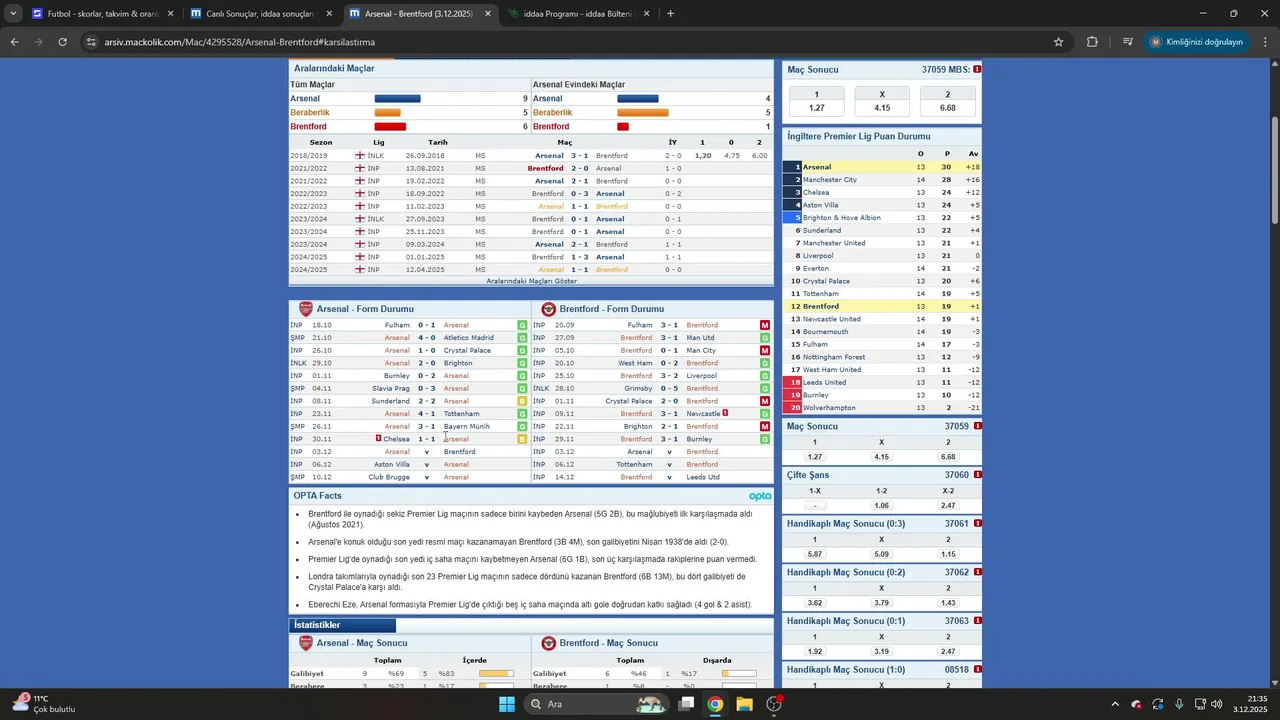The height and width of the screenshot is (720, 1280).
Task: Select Handikap (0:3) home odds 5.87
Action: tap(815, 554)
